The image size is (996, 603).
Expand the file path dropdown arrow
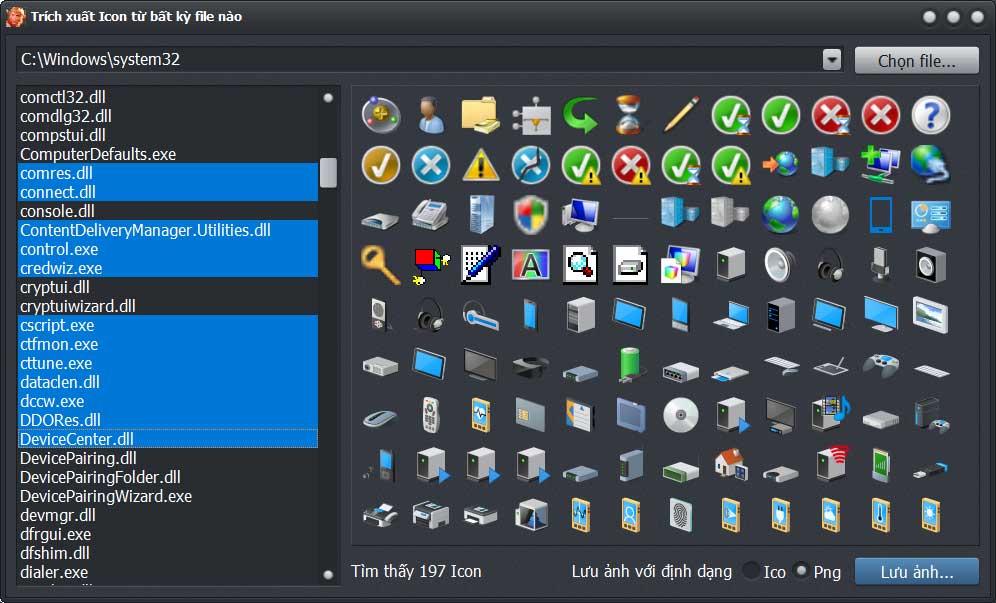(832, 60)
